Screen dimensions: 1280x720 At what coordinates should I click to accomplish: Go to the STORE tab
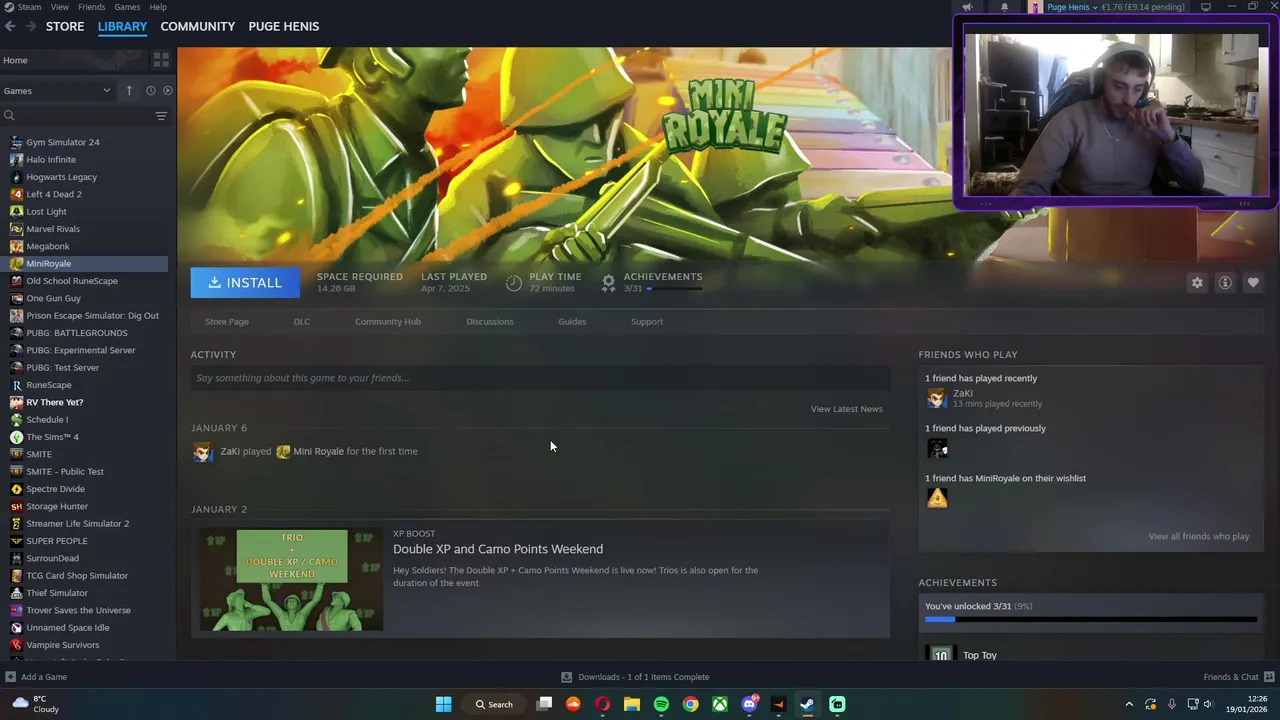65,26
